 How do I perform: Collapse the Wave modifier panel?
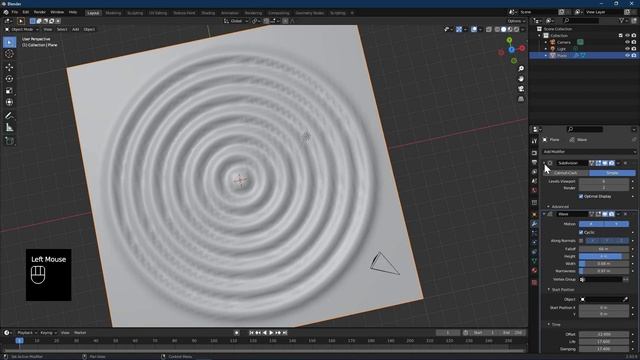tap(544, 214)
